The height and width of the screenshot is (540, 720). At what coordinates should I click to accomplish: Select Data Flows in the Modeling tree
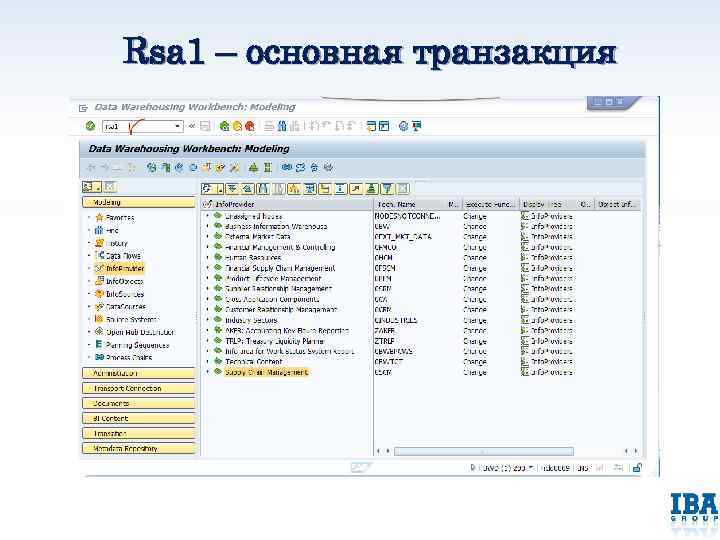tap(123, 256)
